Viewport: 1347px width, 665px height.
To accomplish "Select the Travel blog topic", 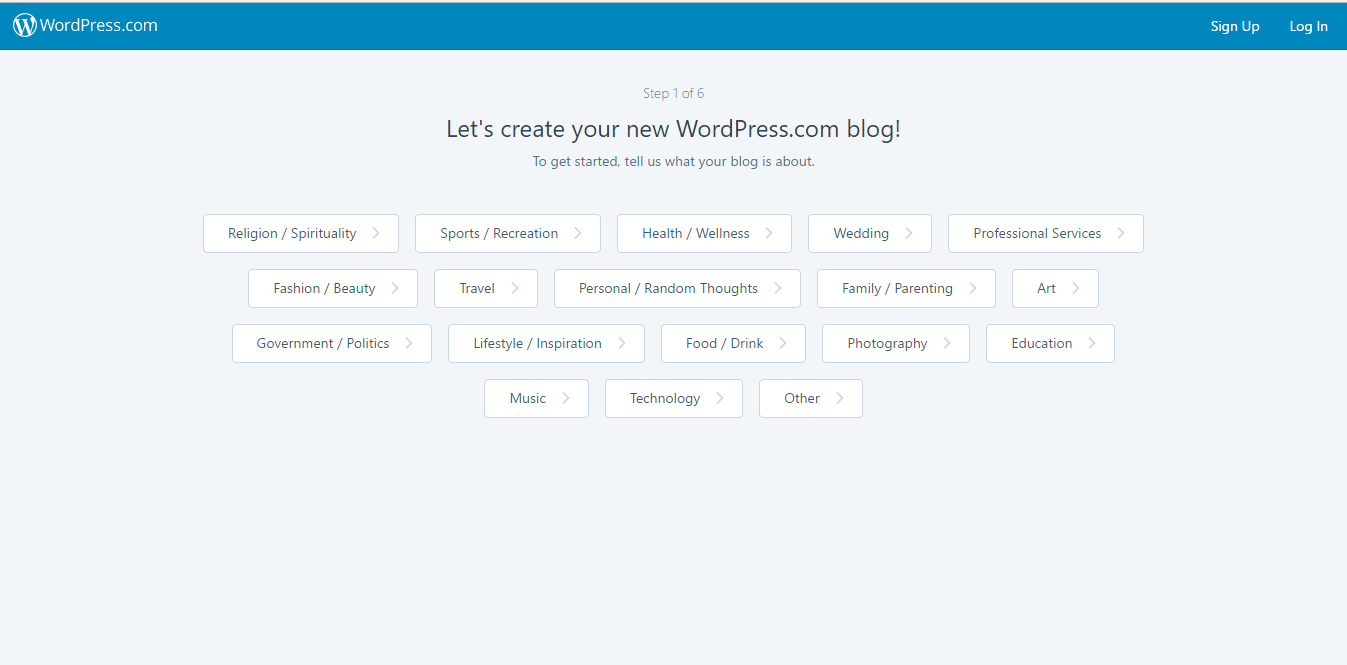I will (x=486, y=288).
